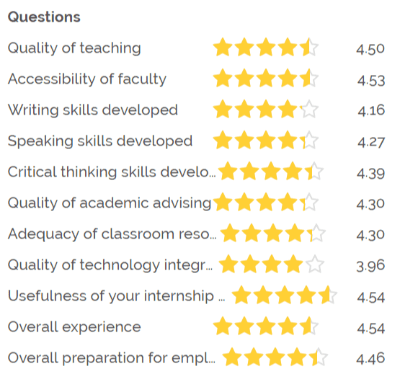This screenshot has height=374, width=400.
Task: Click half-filled fifth star for Accessibility of faculty
Action: coord(309,78)
